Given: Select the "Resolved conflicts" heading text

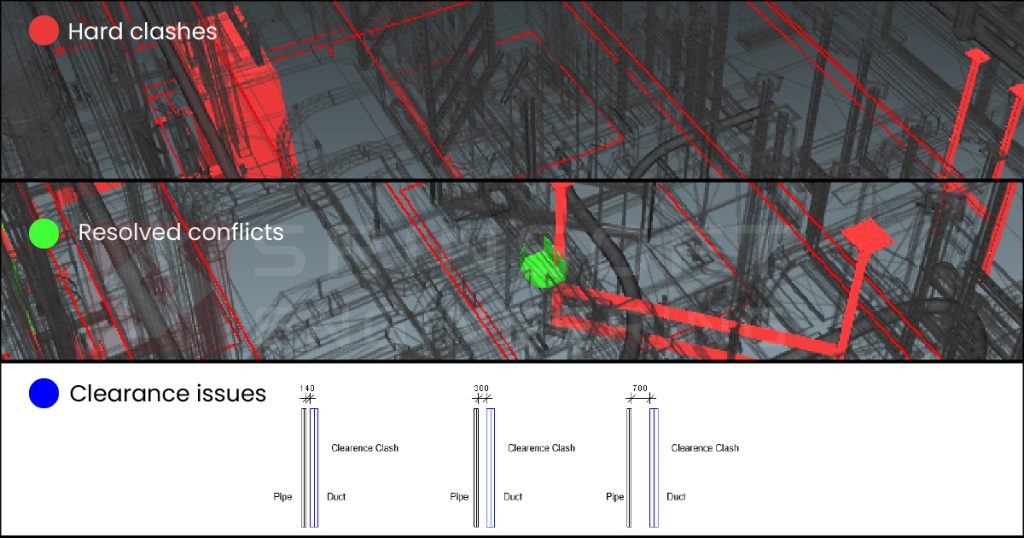Looking at the screenshot, I should pyautogui.click(x=181, y=232).
